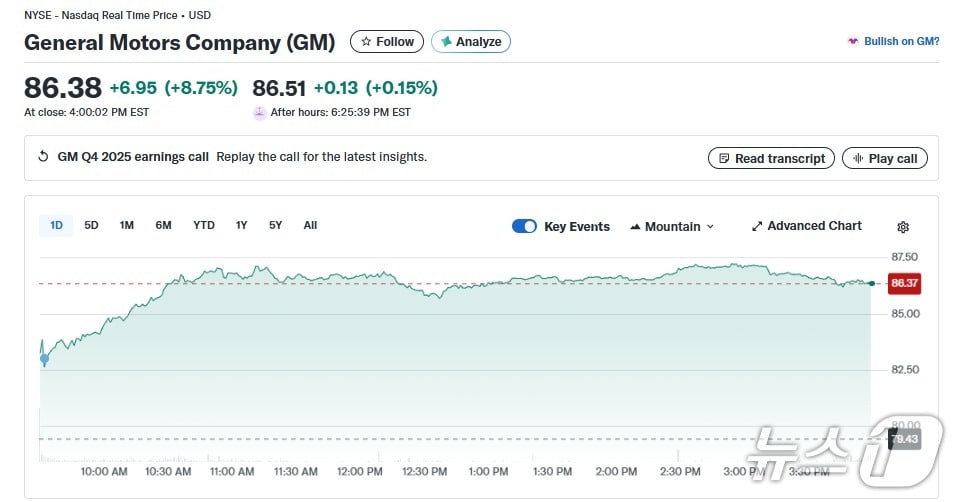Switch to 5D time range
This screenshot has height=502, width=958.
[x=91, y=225]
